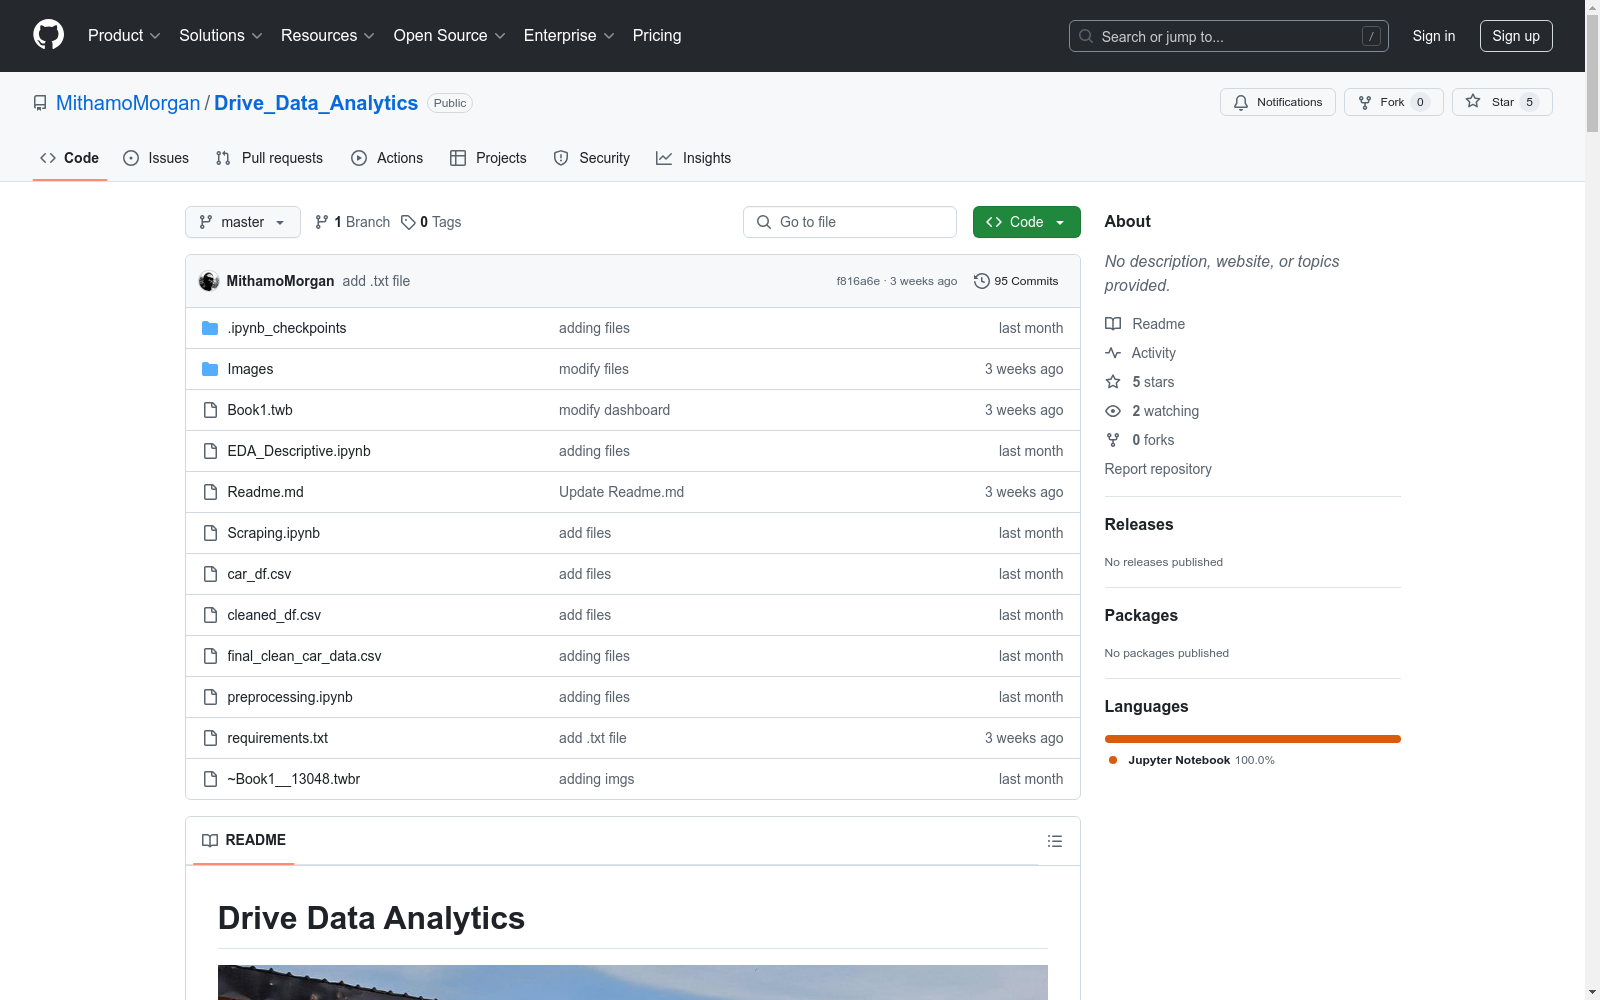Expand the Open Source menu
Image resolution: width=1600 pixels, height=1000 pixels.
click(x=450, y=36)
